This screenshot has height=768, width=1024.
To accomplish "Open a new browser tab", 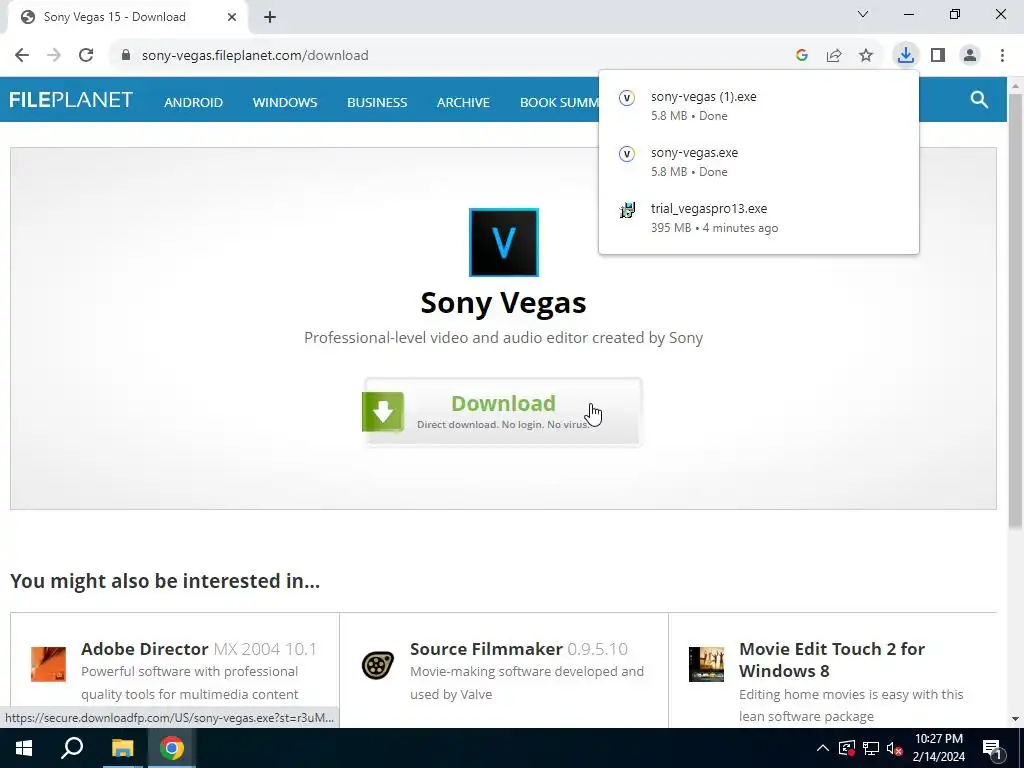I will click(270, 17).
